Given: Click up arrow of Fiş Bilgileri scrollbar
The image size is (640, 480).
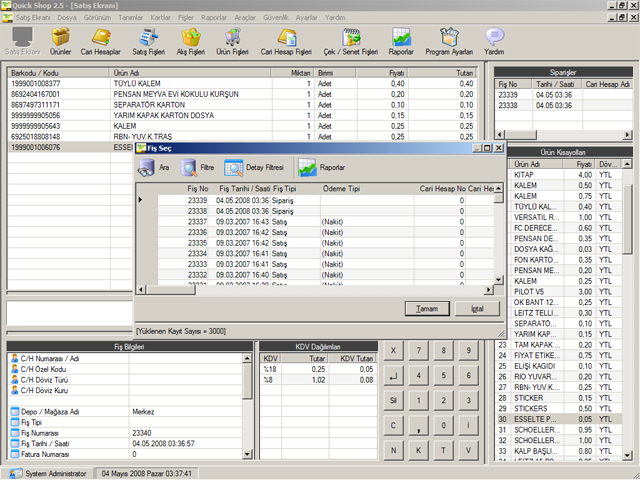Looking at the screenshot, I should [247, 358].
